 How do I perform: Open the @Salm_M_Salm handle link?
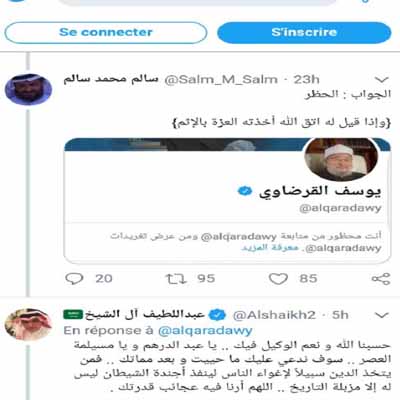tap(221, 80)
